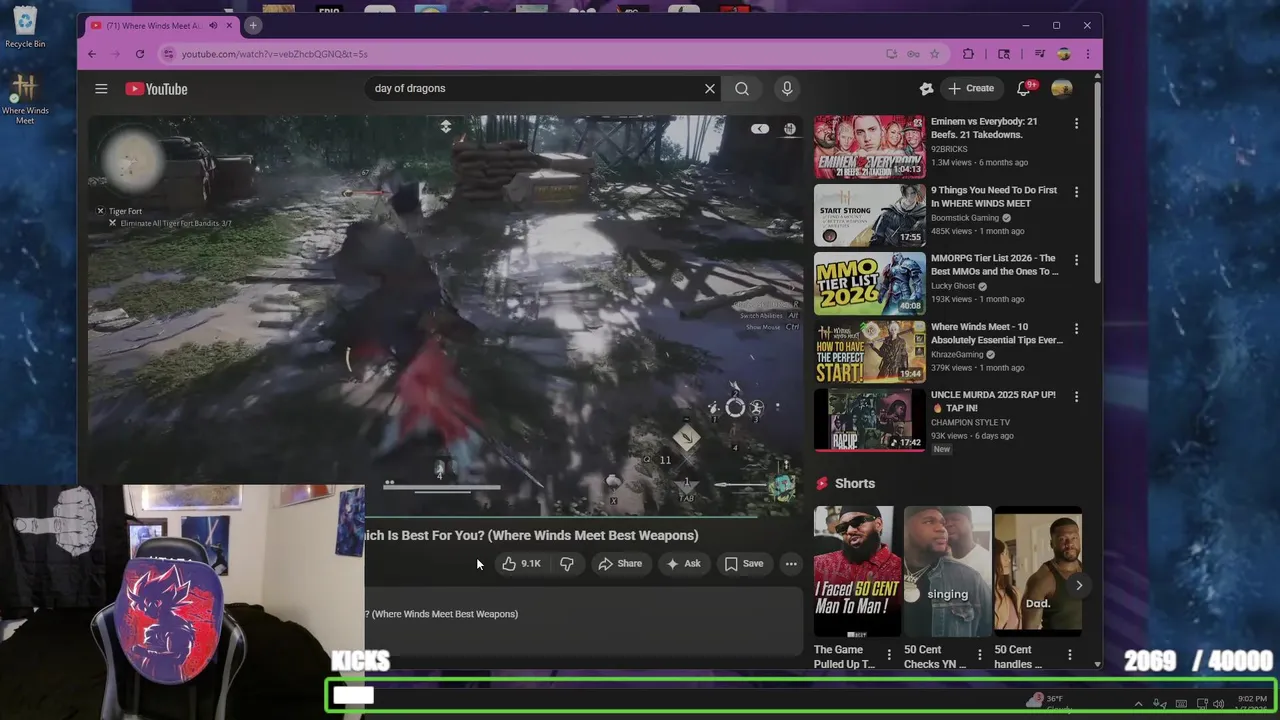This screenshot has width=1280, height=720.
Task: Open taskbar volume speaker icon
Action: click(x=1218, y=704)
